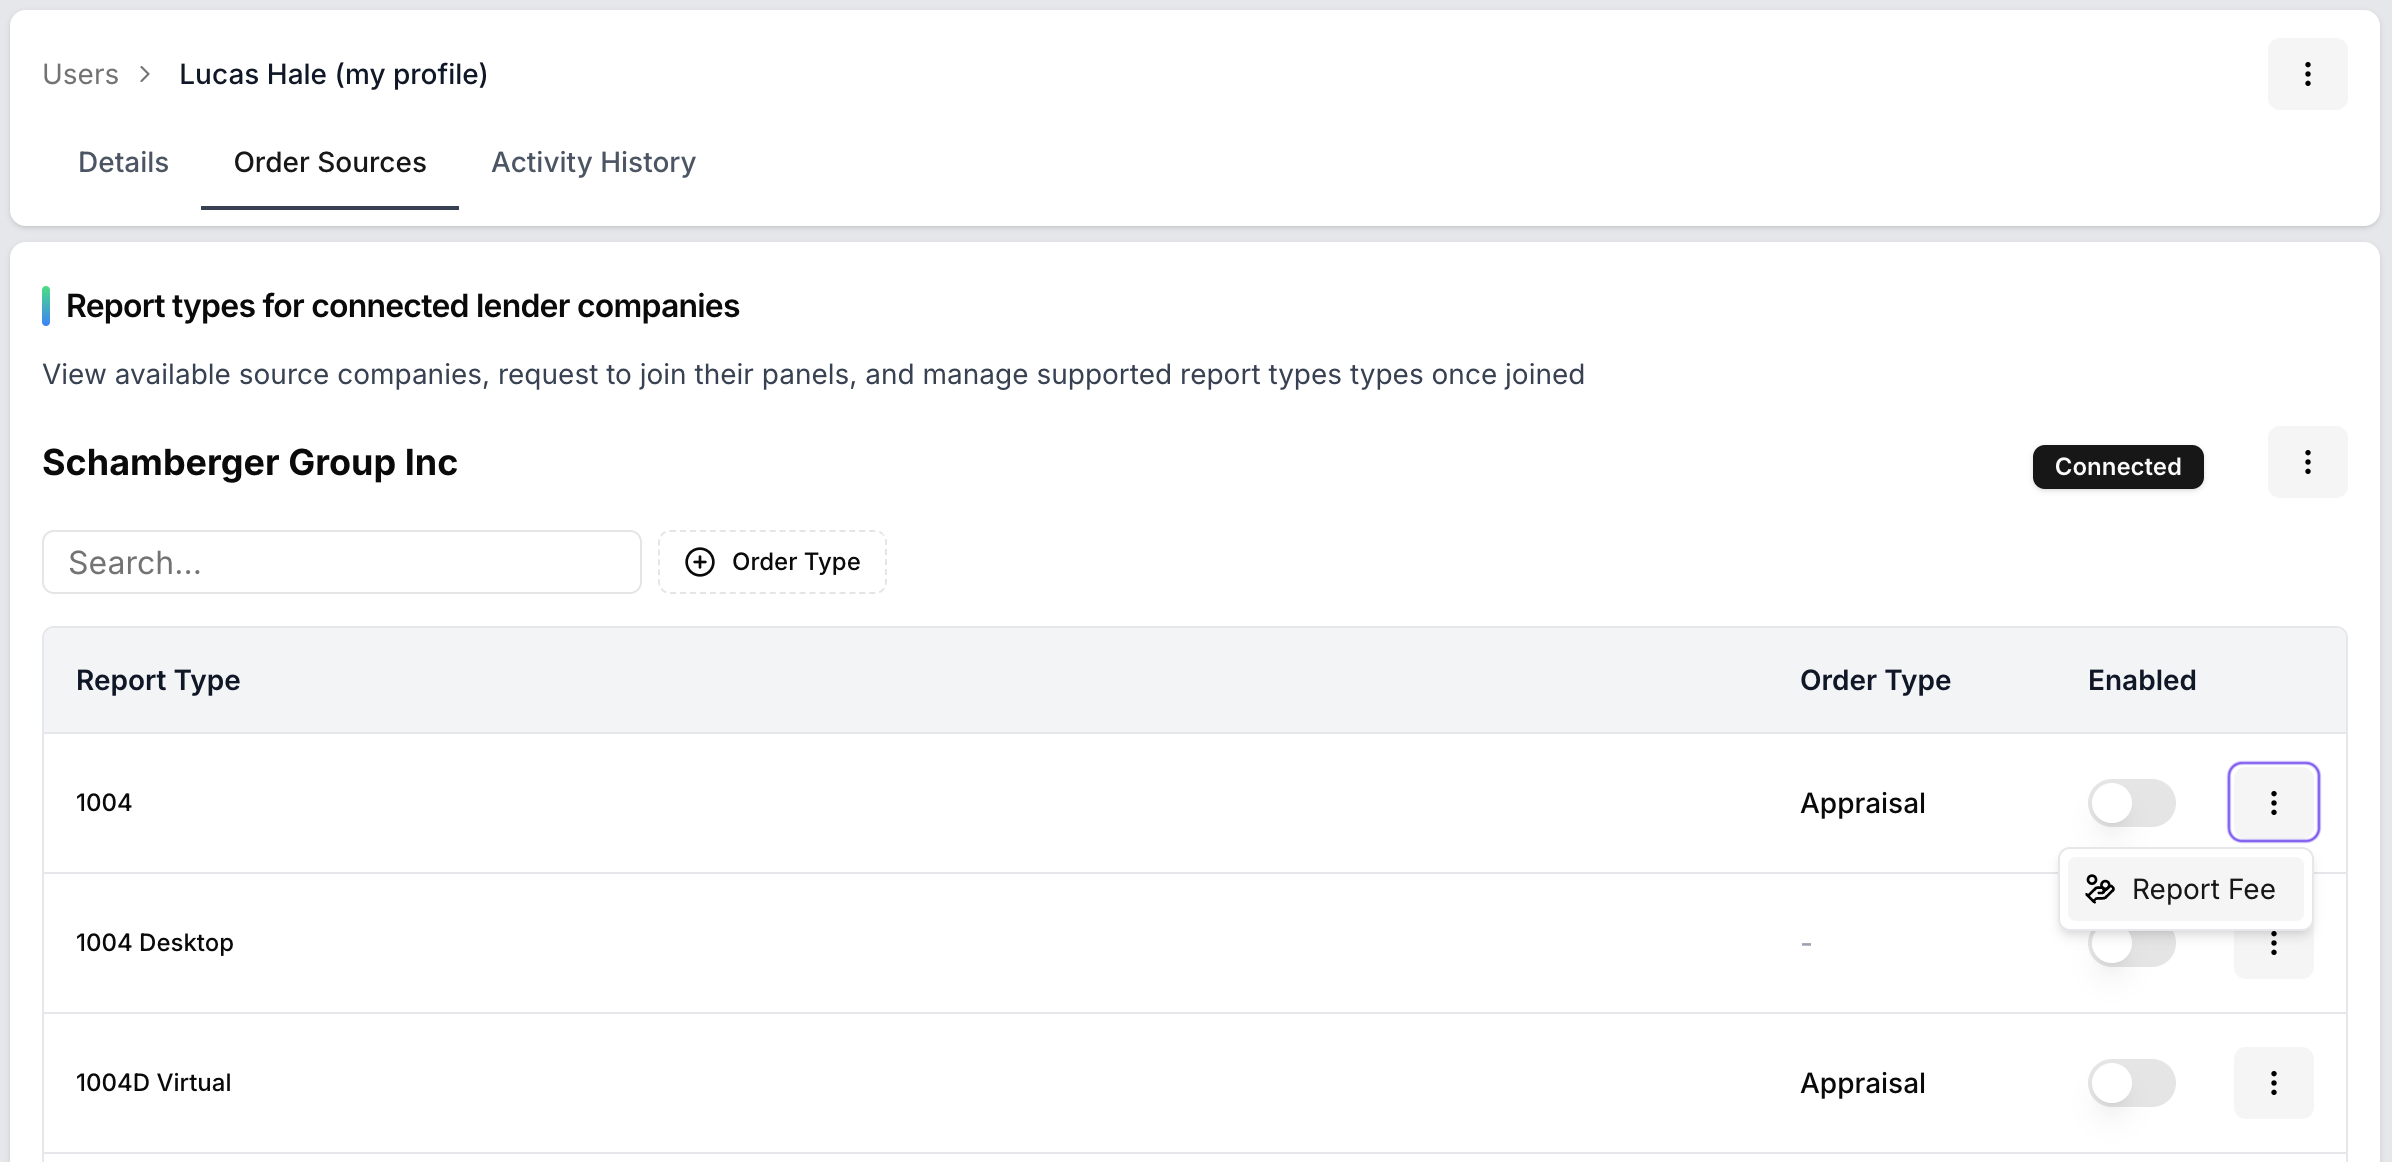The height and width of the screenshot is (1162, 2392).
Task: Select the Order Sources tab
Action: (330, 162)
